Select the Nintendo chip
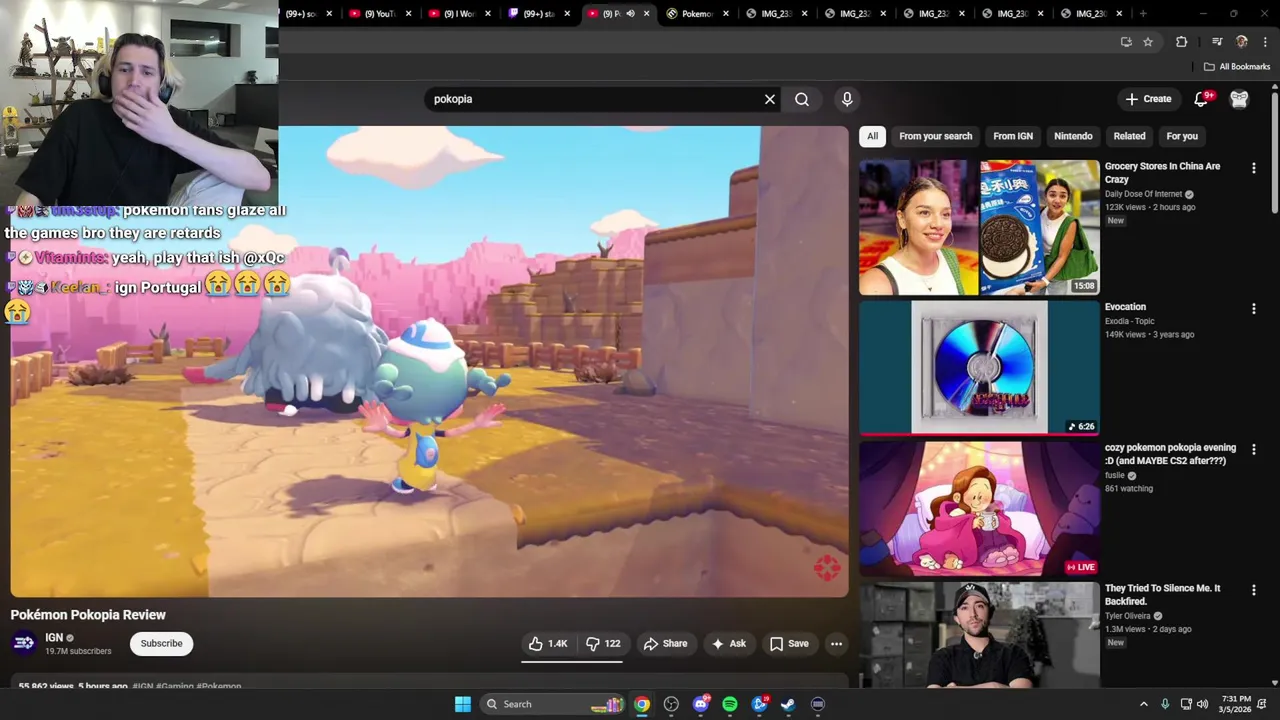The image size is (1280, 720). (1073, 136)
